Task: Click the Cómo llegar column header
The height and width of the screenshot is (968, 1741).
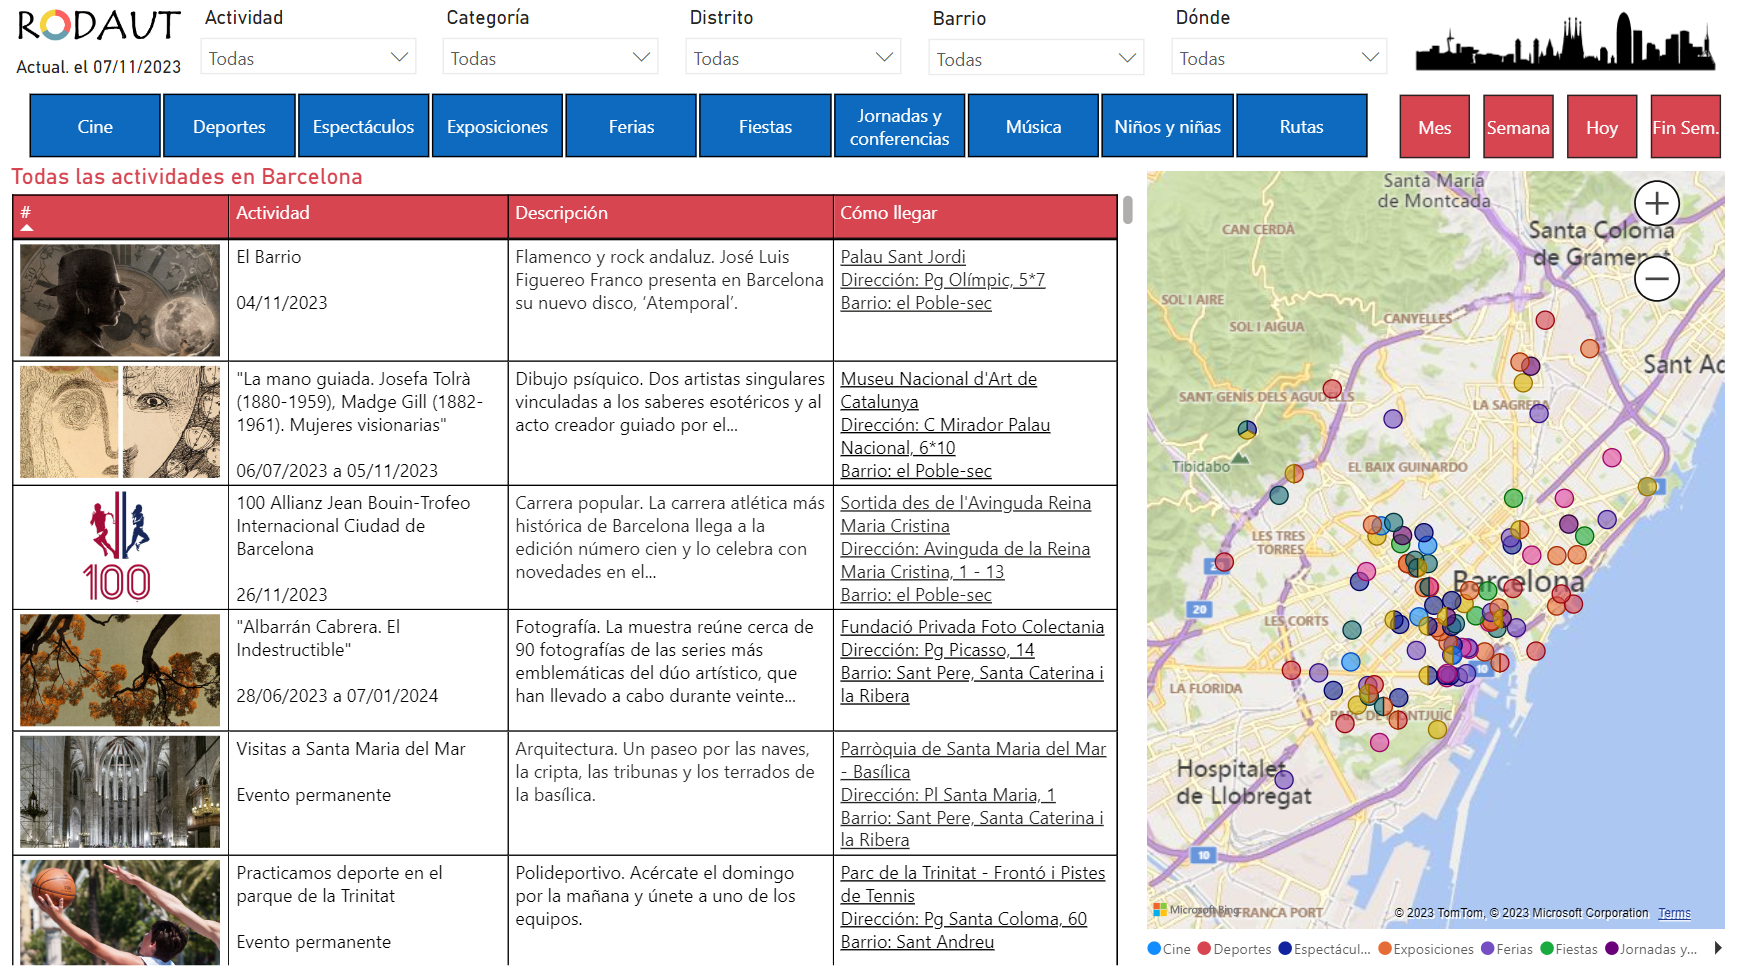Action: (x=975, y=215)
